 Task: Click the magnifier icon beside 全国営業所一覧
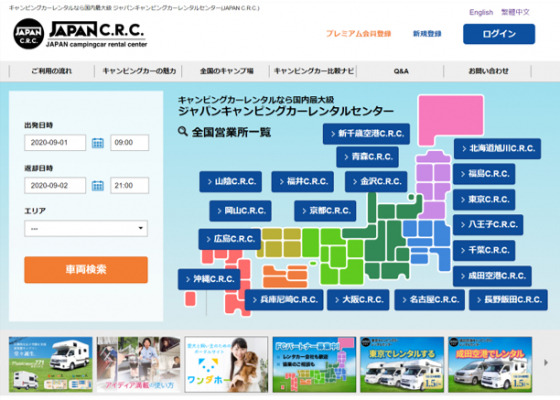click(182, 131)
